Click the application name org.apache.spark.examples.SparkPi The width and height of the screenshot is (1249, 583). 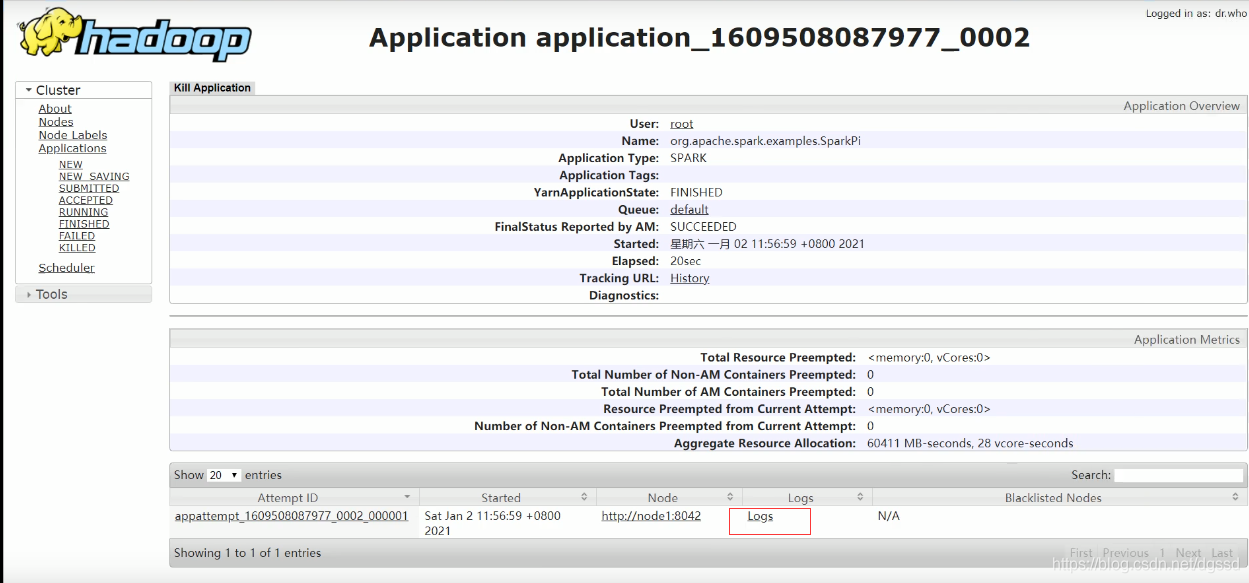pyautogui.click(x=765, y=141)
